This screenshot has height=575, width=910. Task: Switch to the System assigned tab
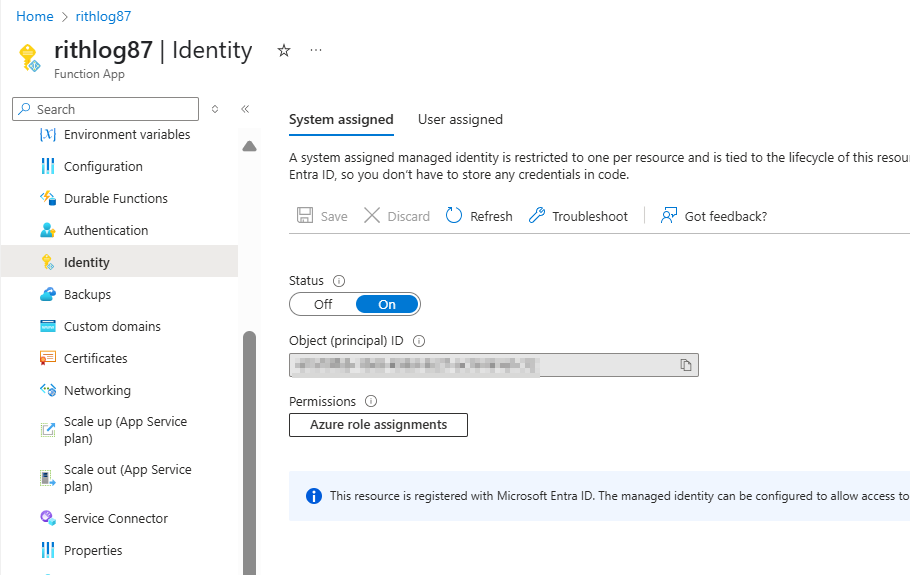coord(341,120)
